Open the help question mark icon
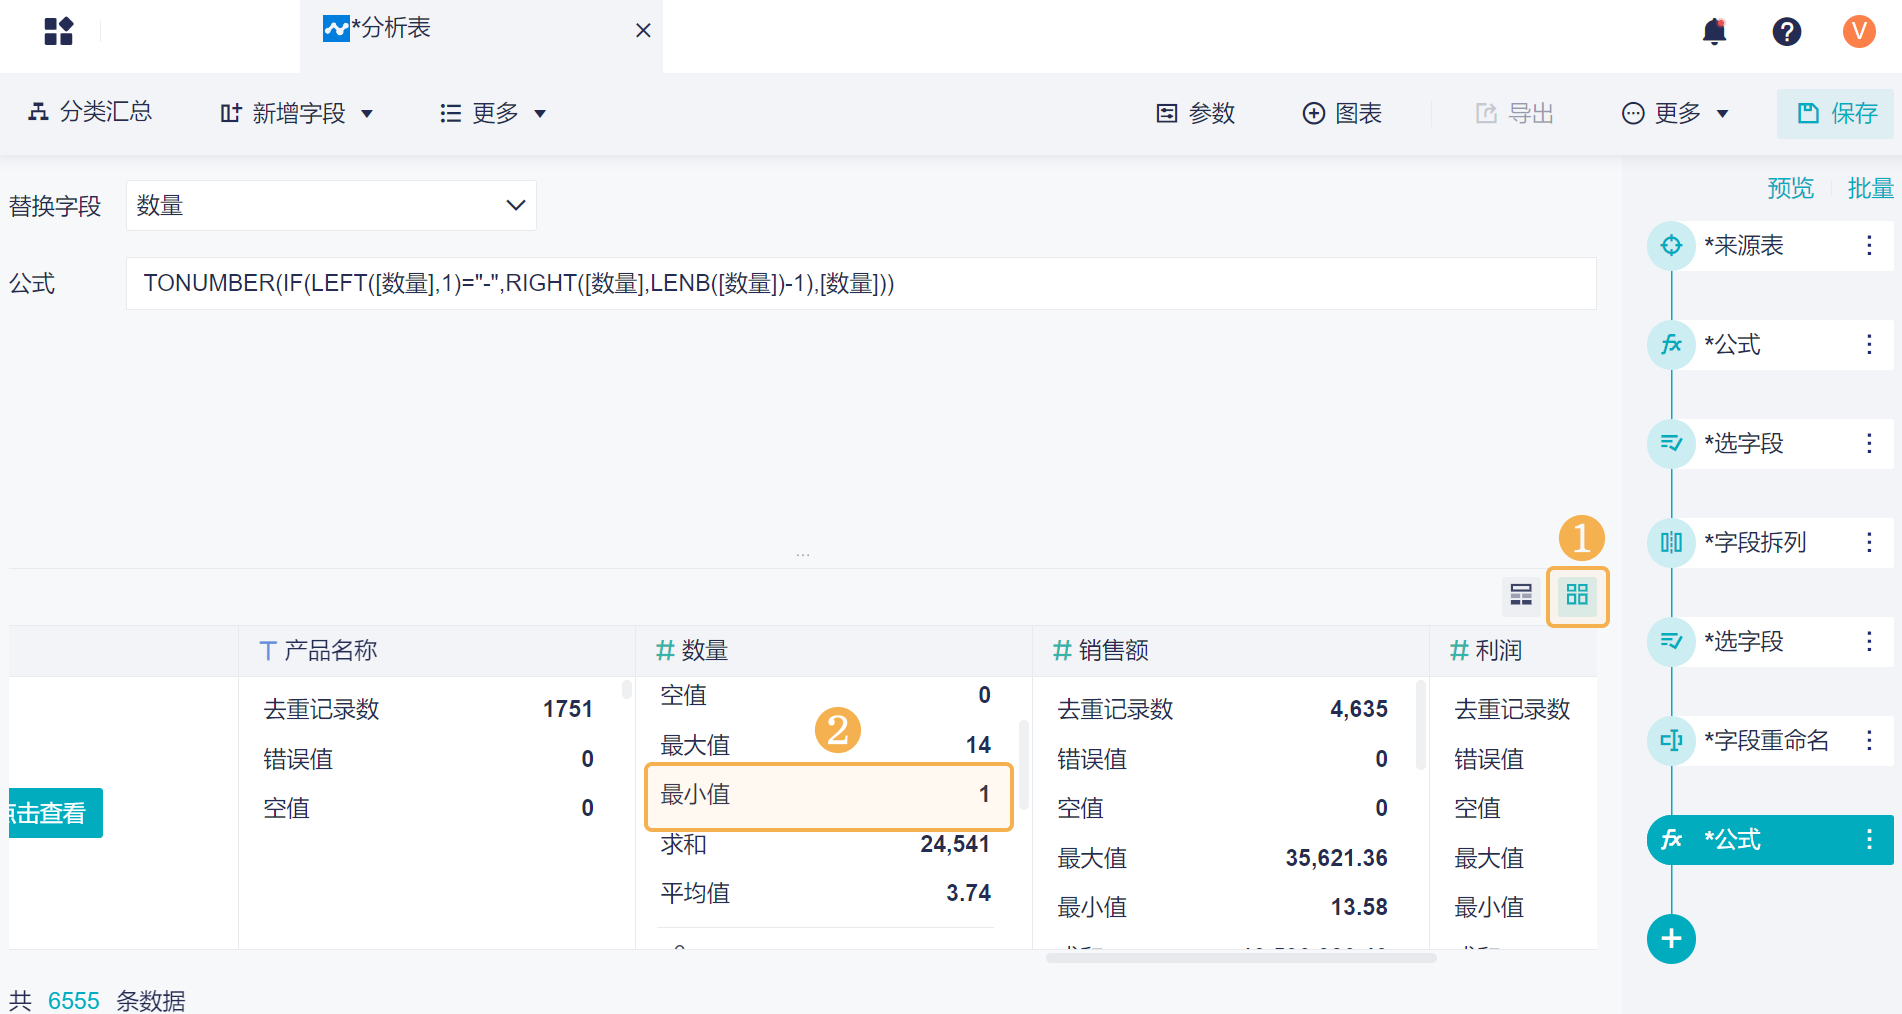Image resolution: width=1902 pixels, height=1014 pixels. click(x=1786, y=32)
